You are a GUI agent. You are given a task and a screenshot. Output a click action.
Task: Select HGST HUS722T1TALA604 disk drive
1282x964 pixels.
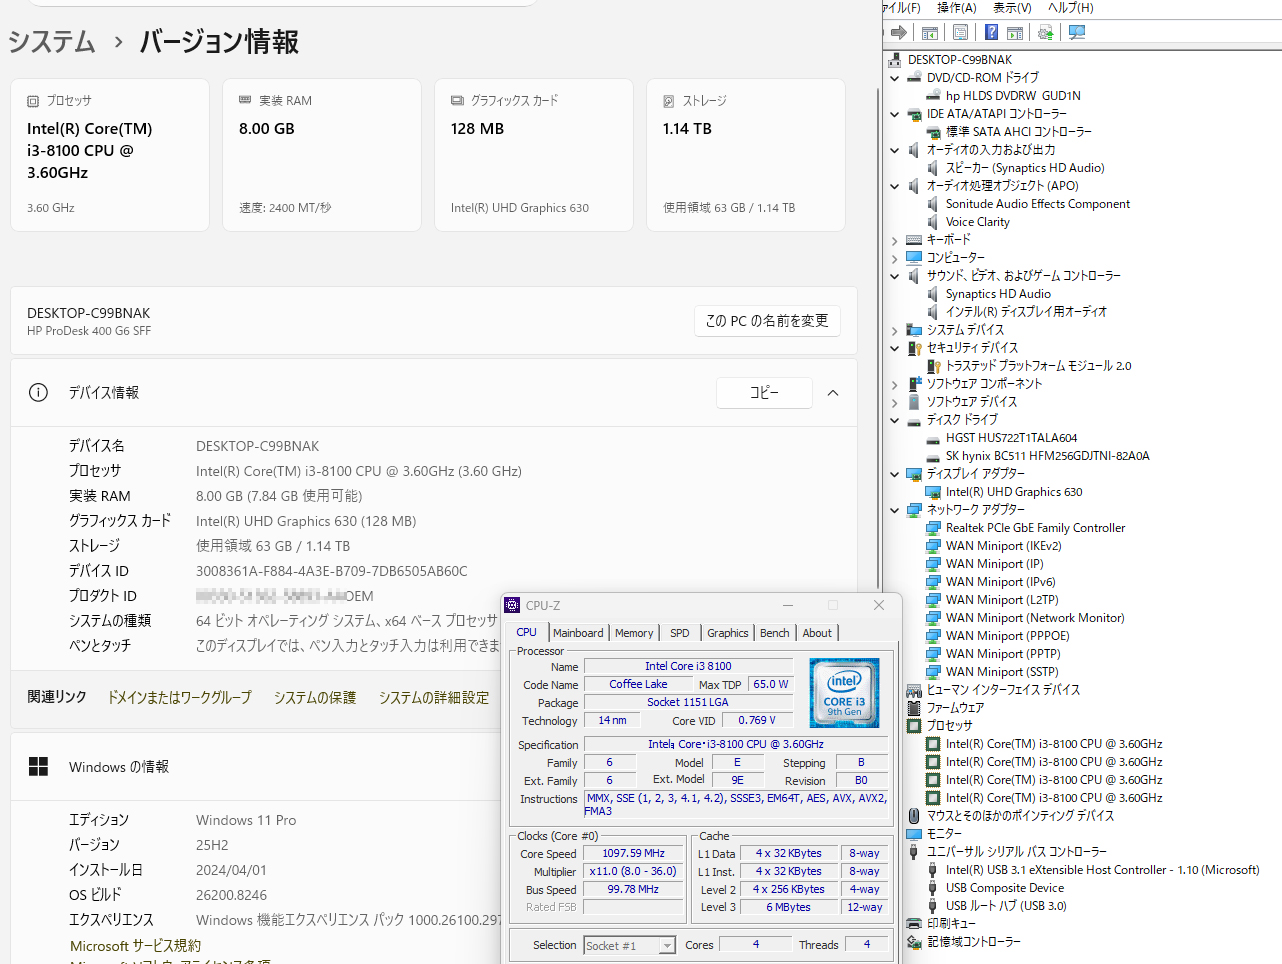point(1012,438)
